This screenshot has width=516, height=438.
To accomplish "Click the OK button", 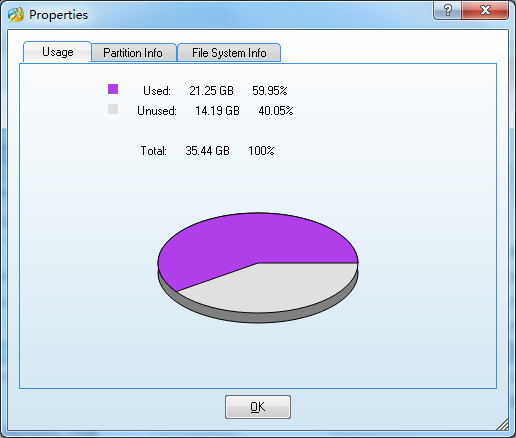I will (258, 407).
